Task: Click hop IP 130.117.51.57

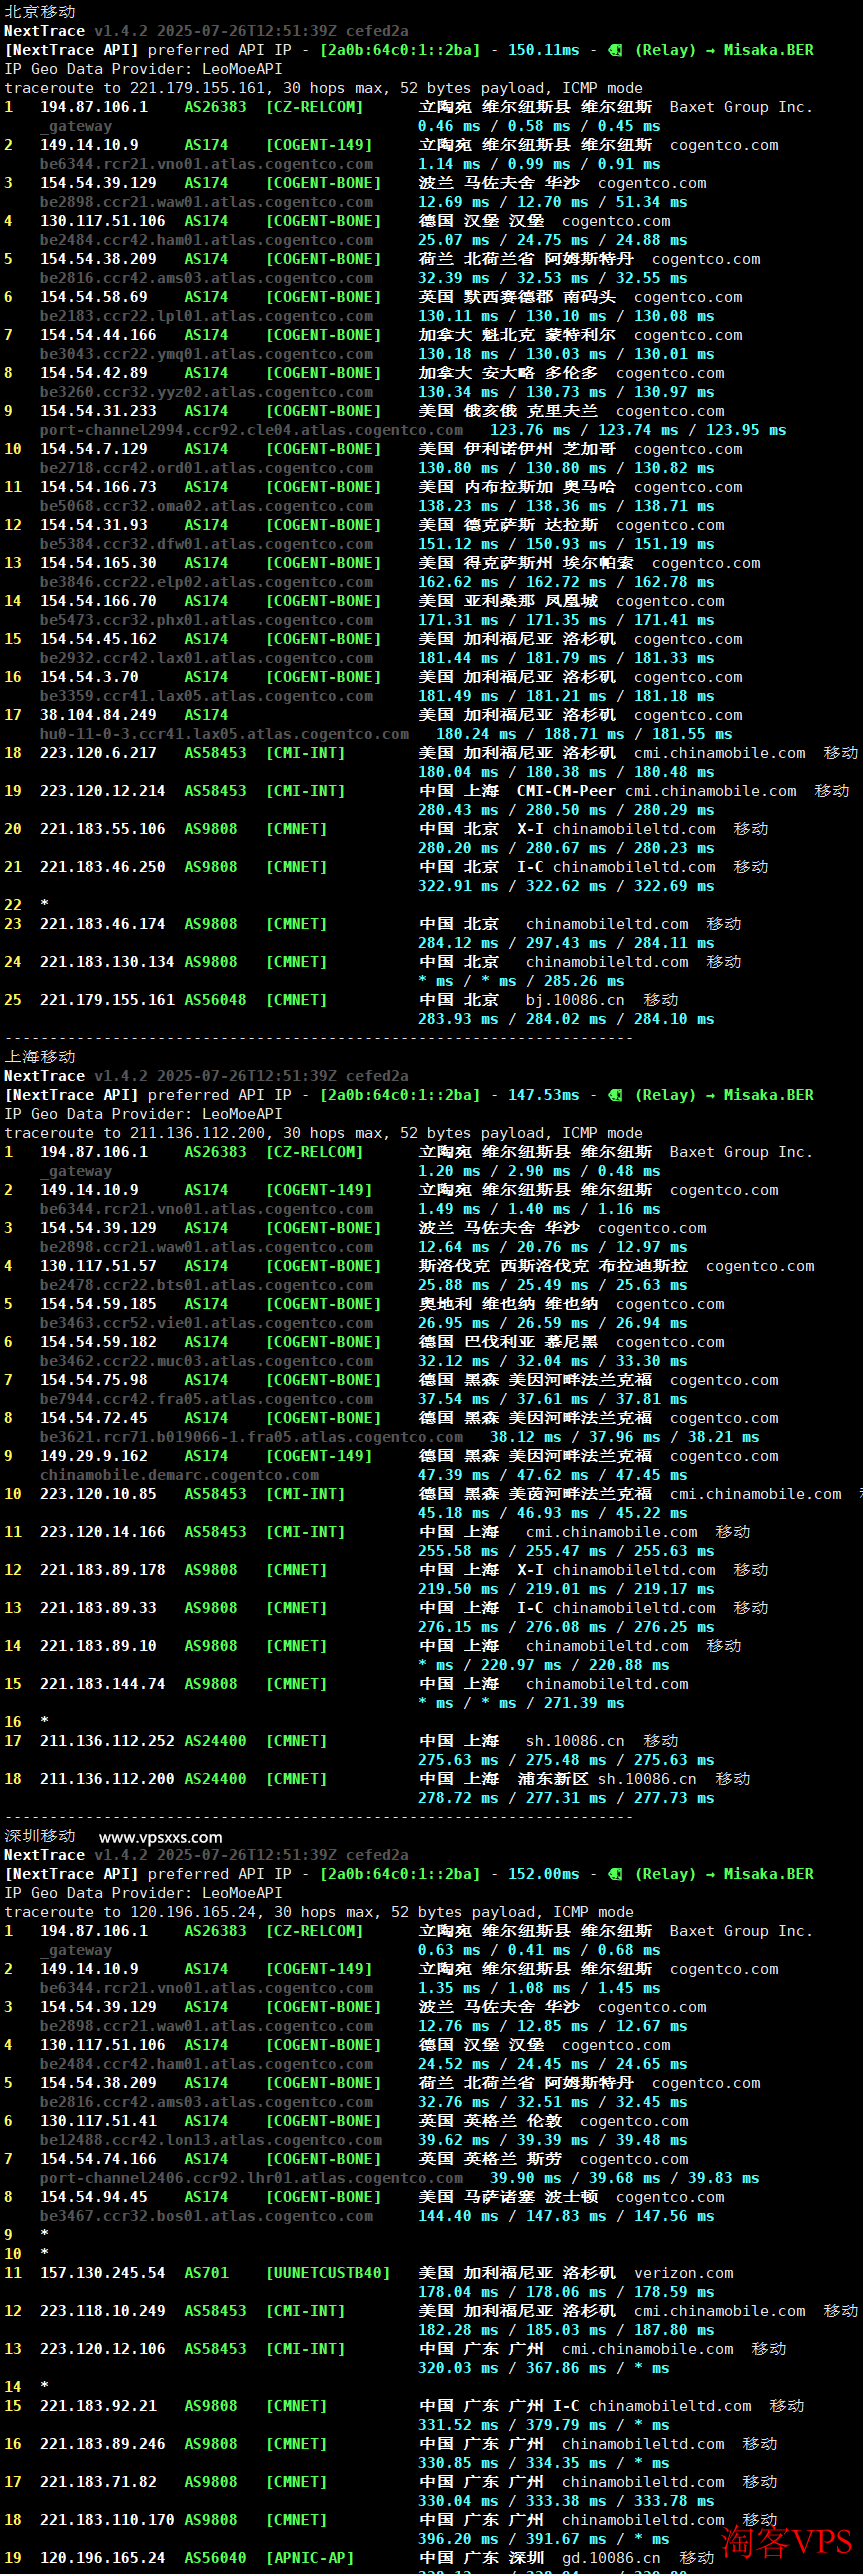Action: point(98,1266)
